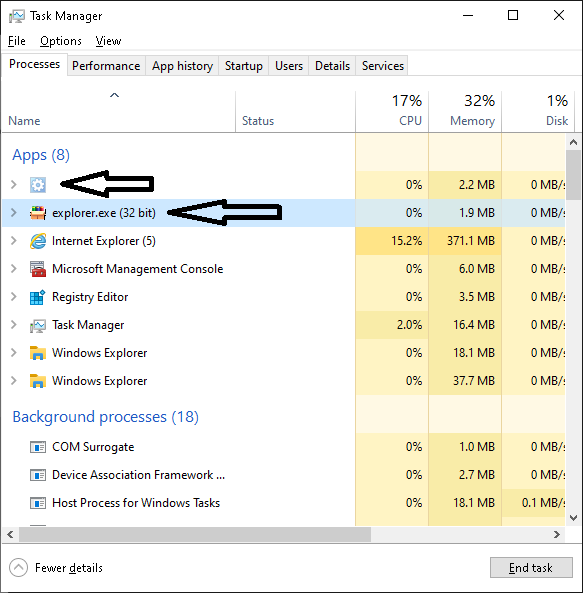The image size is (583, 593).
Task: Expand the Task Manager process entry
Action: (14, 324)
